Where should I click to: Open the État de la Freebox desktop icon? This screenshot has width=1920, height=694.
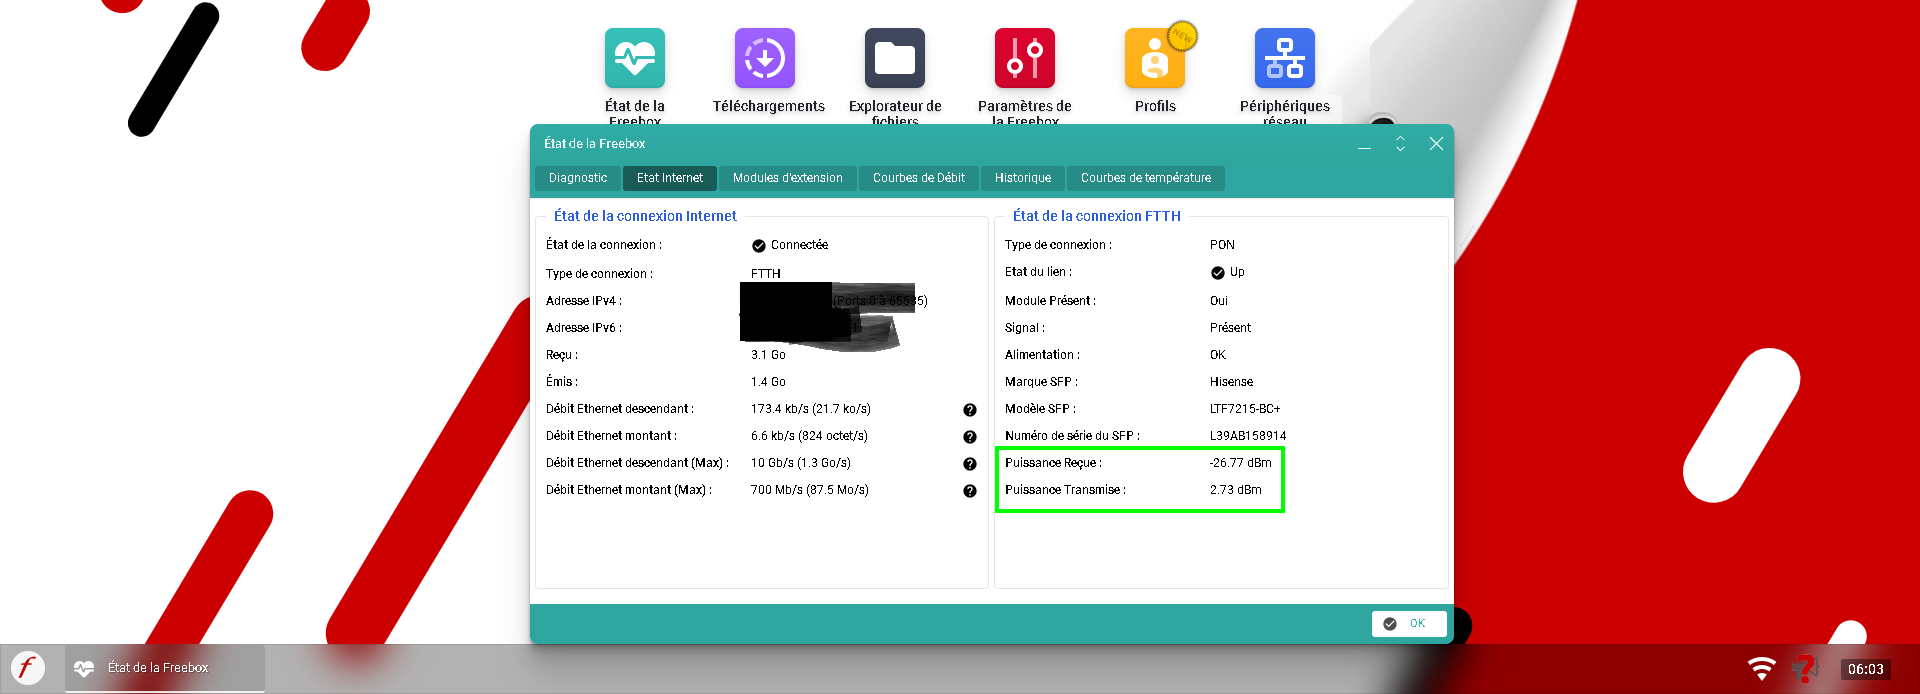[x=634, y=58]
